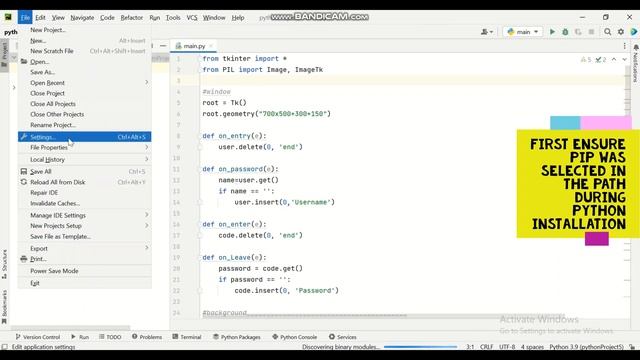
Task: Click the user account icon in toolbar
Action: point(487,31)
